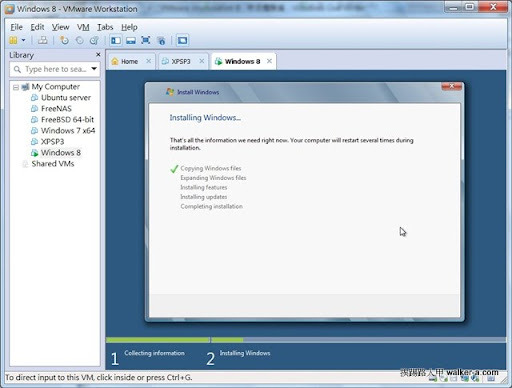Click the installation progress bar
The width and height of the screenshot is (512, 388).
306,340
